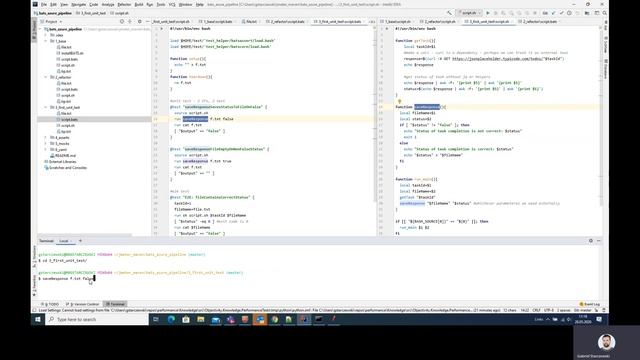Screen dimensions: 640x360
Task: Open the Version Control tool window
Action: pyautogui.click(x=83, y=304)
